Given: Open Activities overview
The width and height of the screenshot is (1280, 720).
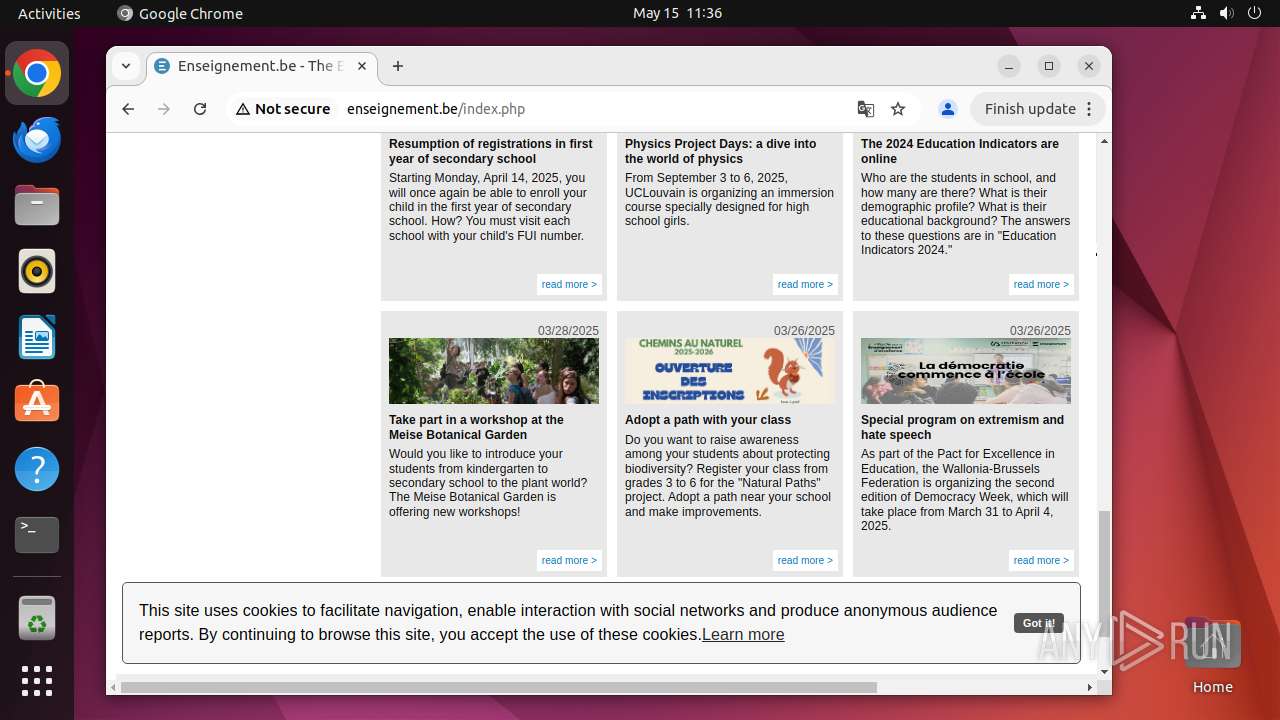Looking at the screenshot, I should click(x=49, y=13).
